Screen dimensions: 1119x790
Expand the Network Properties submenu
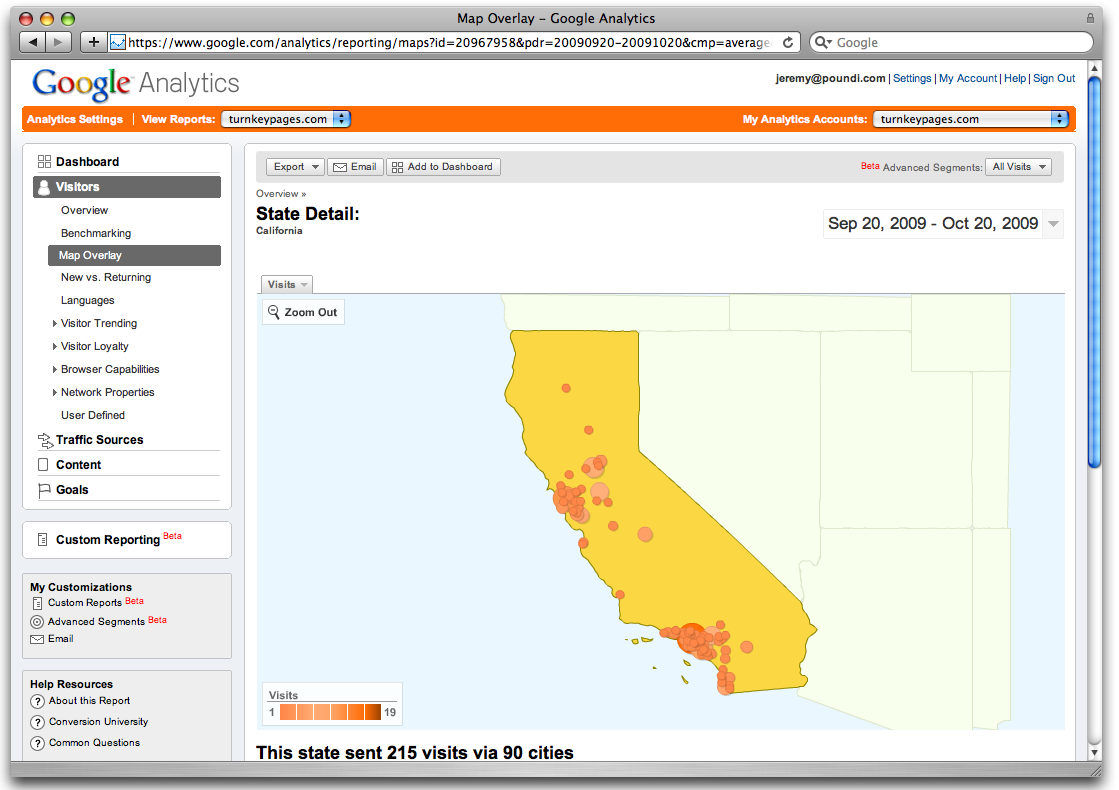(x=55, y=392)
